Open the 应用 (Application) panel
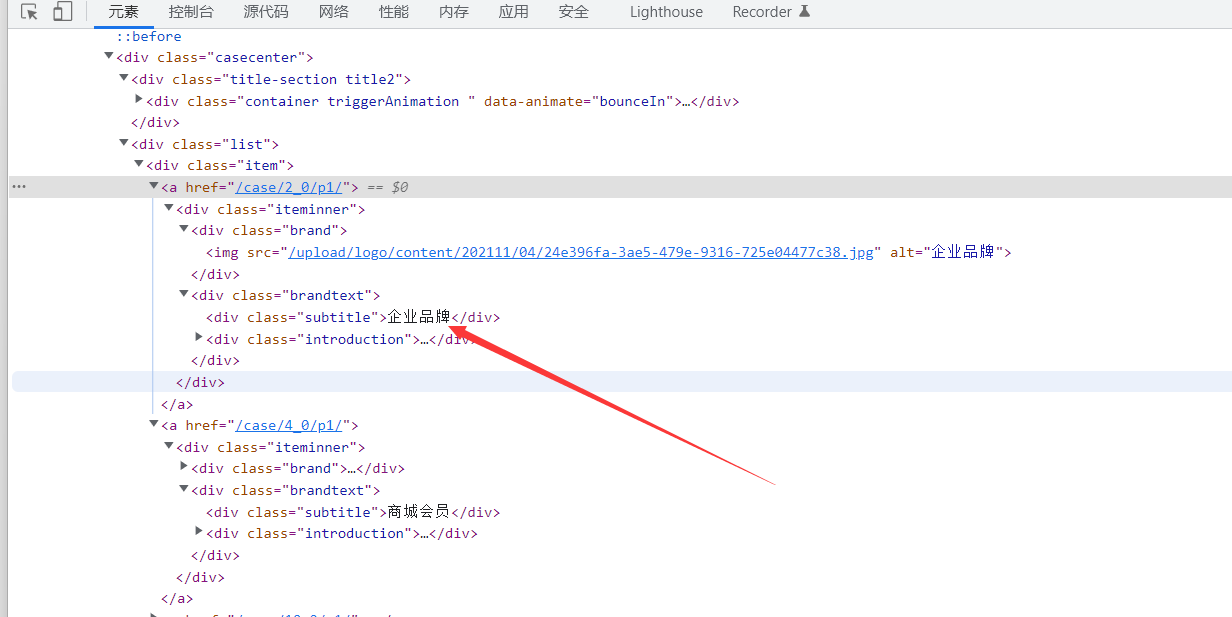This screenshot has width=1232, height=617. 513,12
